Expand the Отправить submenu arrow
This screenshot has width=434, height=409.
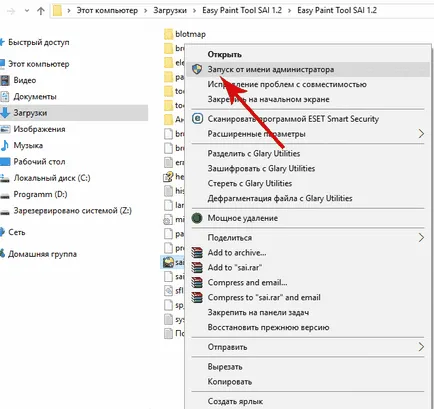pyautogui.click(x=421, y=347)
